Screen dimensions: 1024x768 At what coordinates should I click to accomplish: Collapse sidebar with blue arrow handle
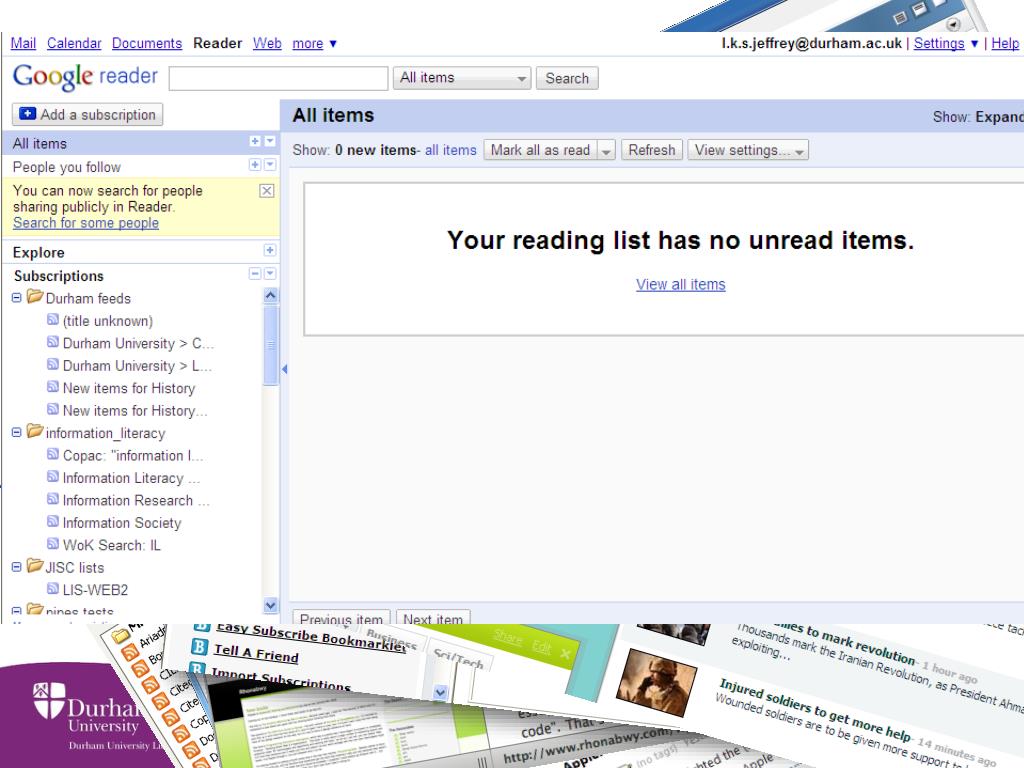[x=285, y=369]
